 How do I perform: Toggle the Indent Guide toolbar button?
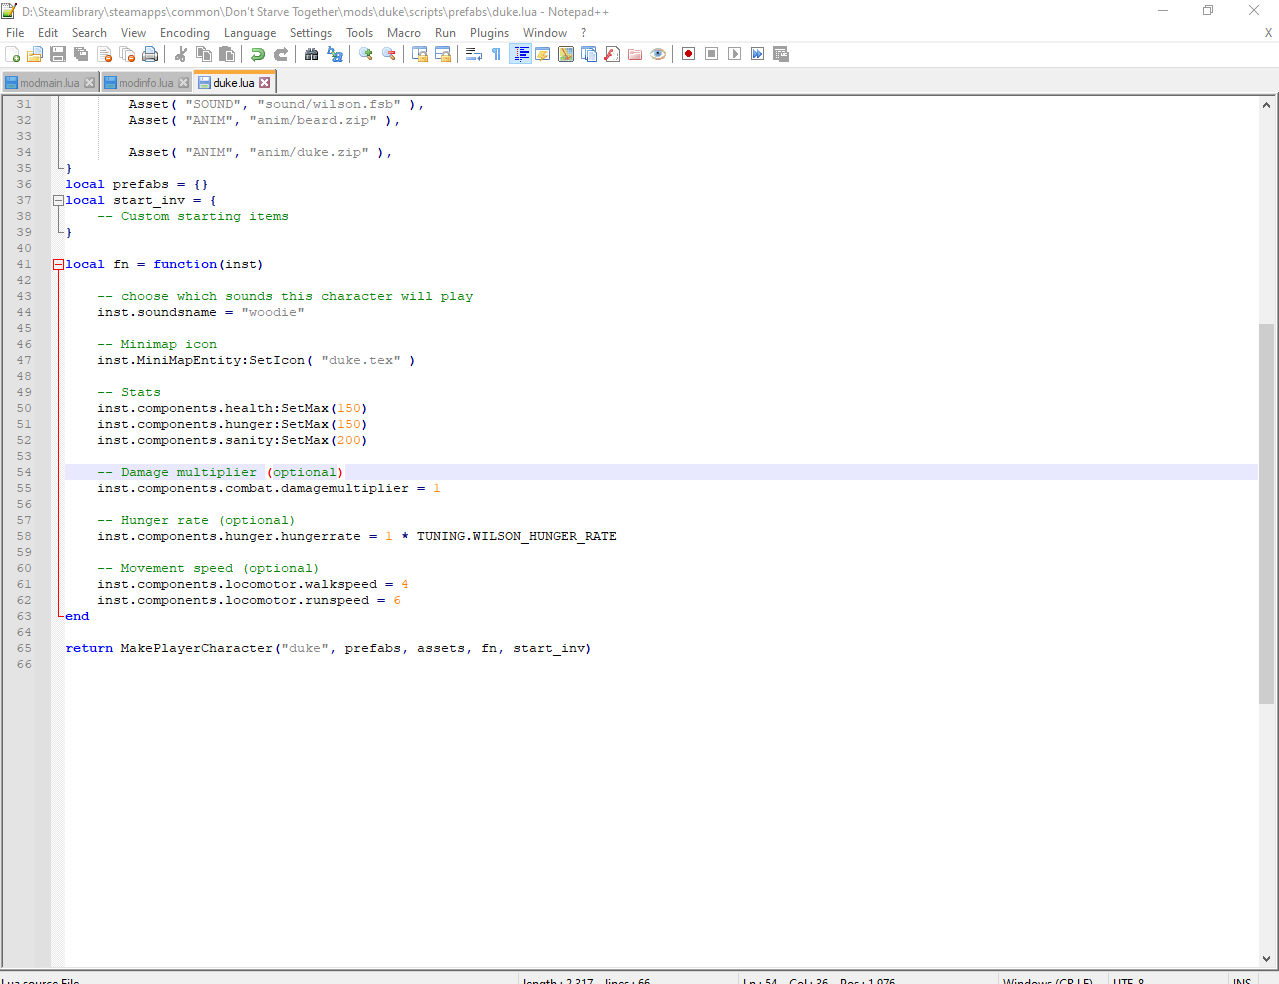click(x=520, y=54)
